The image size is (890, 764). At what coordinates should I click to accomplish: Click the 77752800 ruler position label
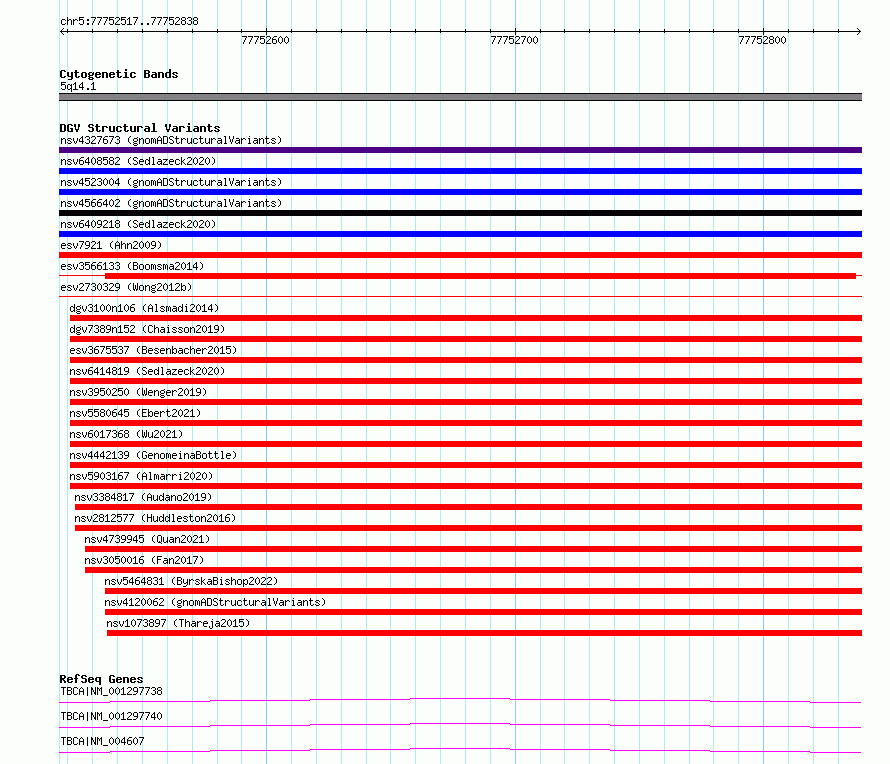pyautogui.click(x=762, y=40)
